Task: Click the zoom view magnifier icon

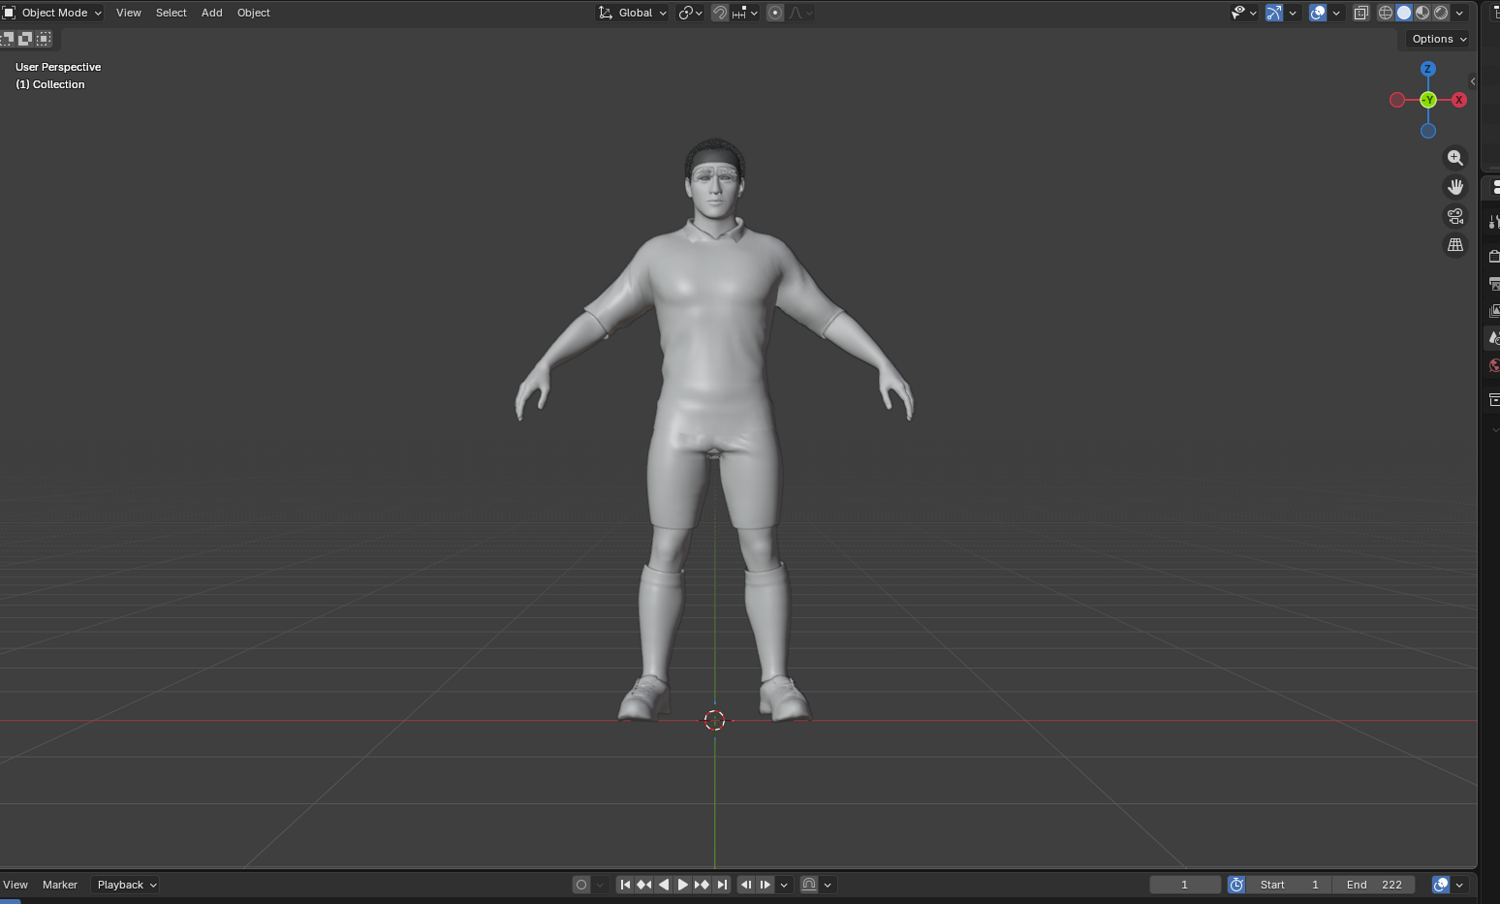Action: coord(1455,158)
